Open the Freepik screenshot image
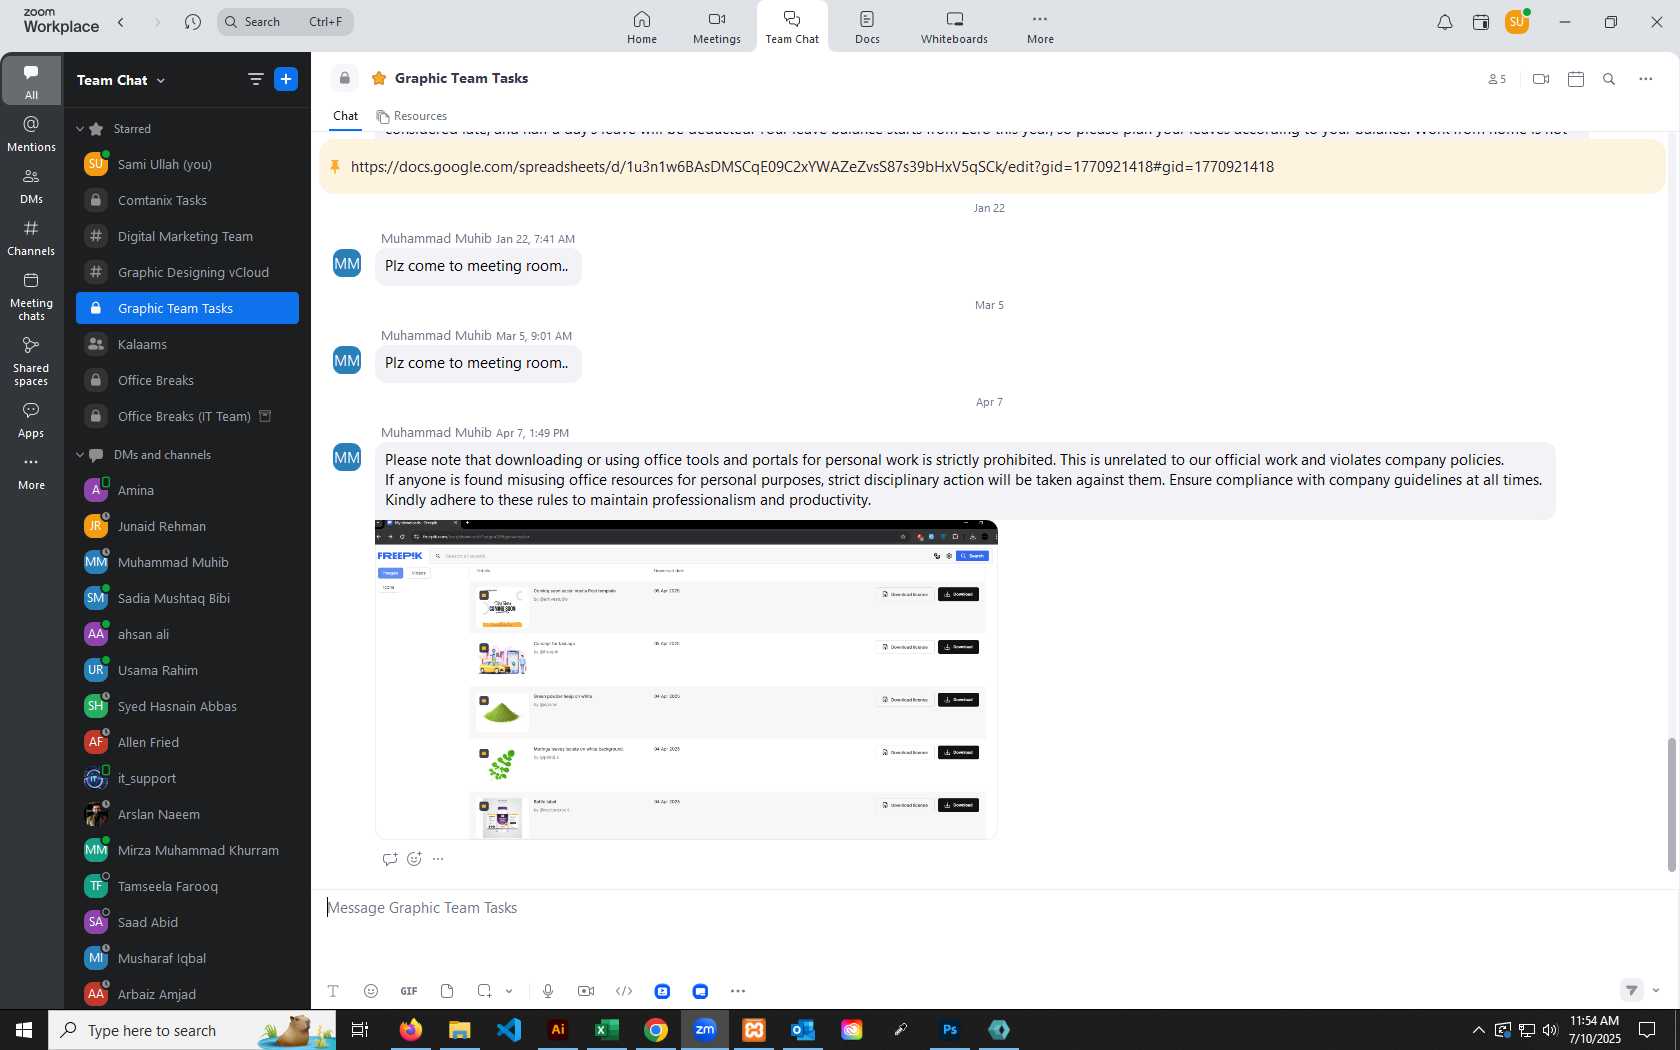Screen dimensions: 1680x1050 click(686, 679)
